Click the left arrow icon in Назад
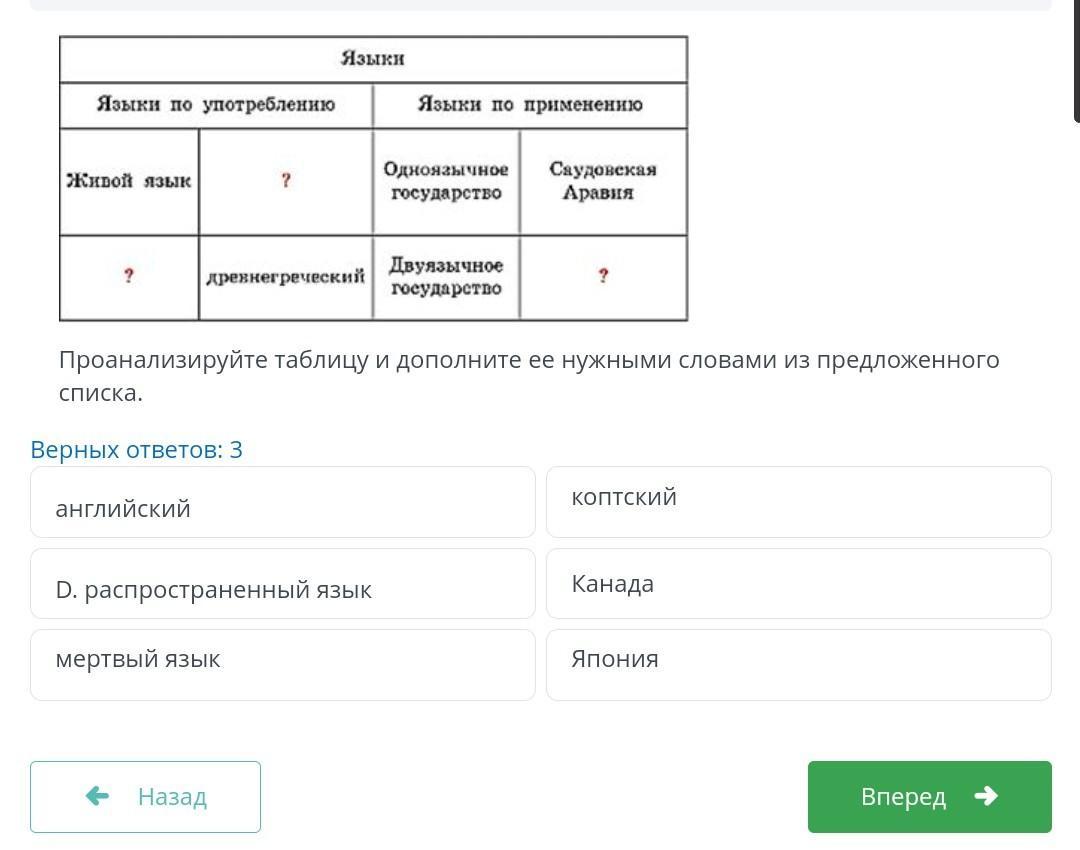The height and width of the screenshot is (850, 1080). pyautogui.click(x=97, y=796)
